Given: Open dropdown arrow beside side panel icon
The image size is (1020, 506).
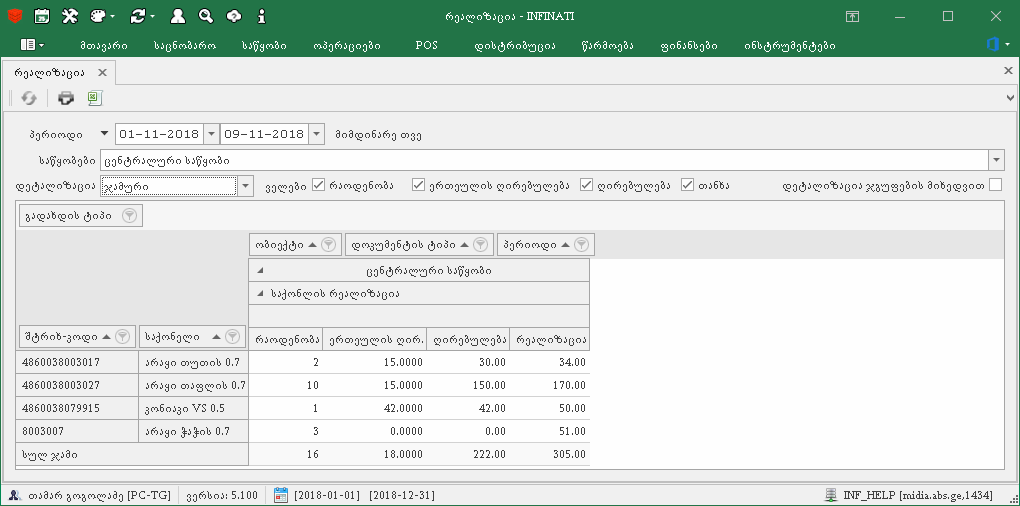Looking at the screenshot, I should tap(42, 46).
